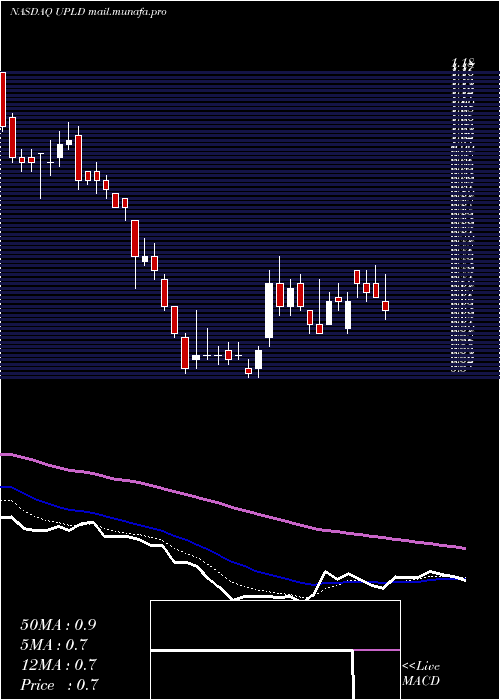Click the NASDAQ UPLD mail.munafa.pro title text
The image size is (500, 700).
pyautogui.click(x=88, y=12)
